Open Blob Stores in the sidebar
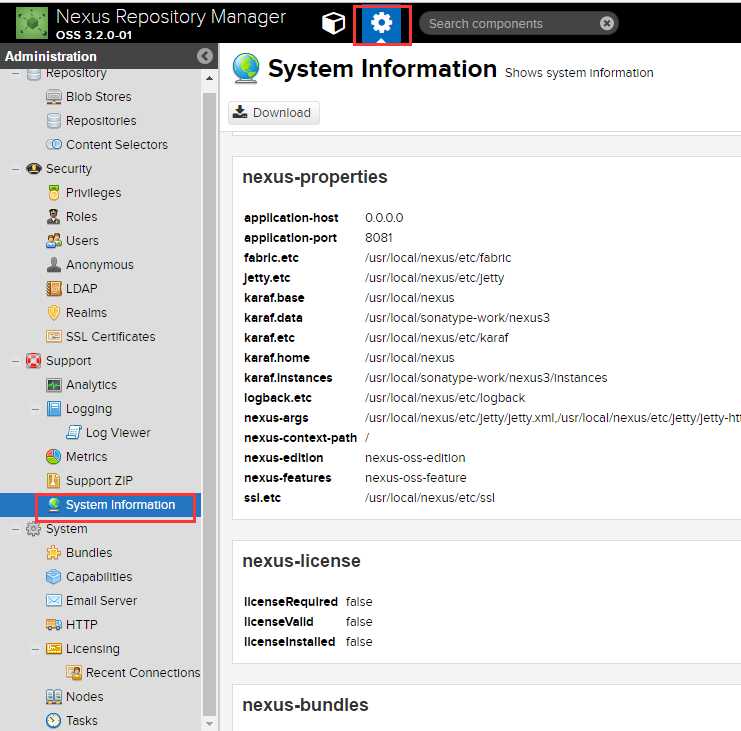 [98, 97]
